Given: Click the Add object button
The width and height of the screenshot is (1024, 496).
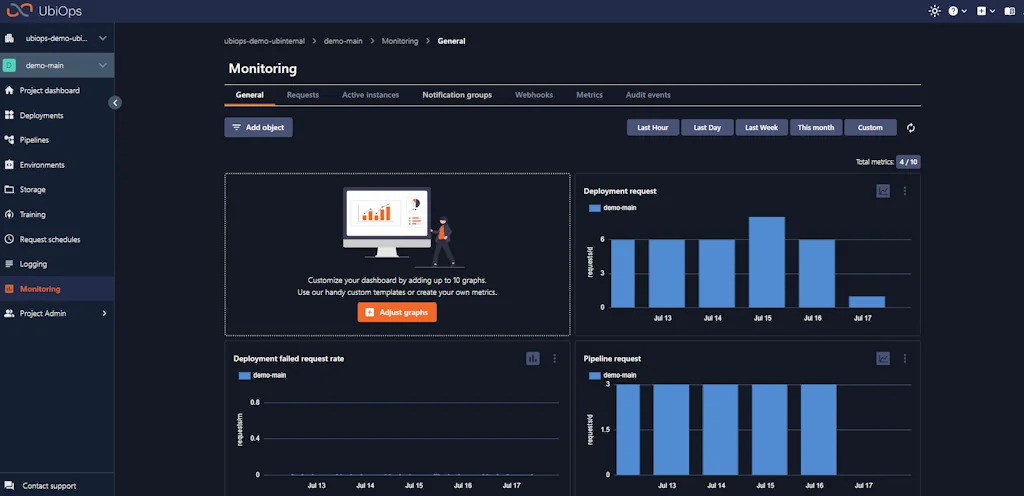Looking at the screenshot, I should (259, 128).
